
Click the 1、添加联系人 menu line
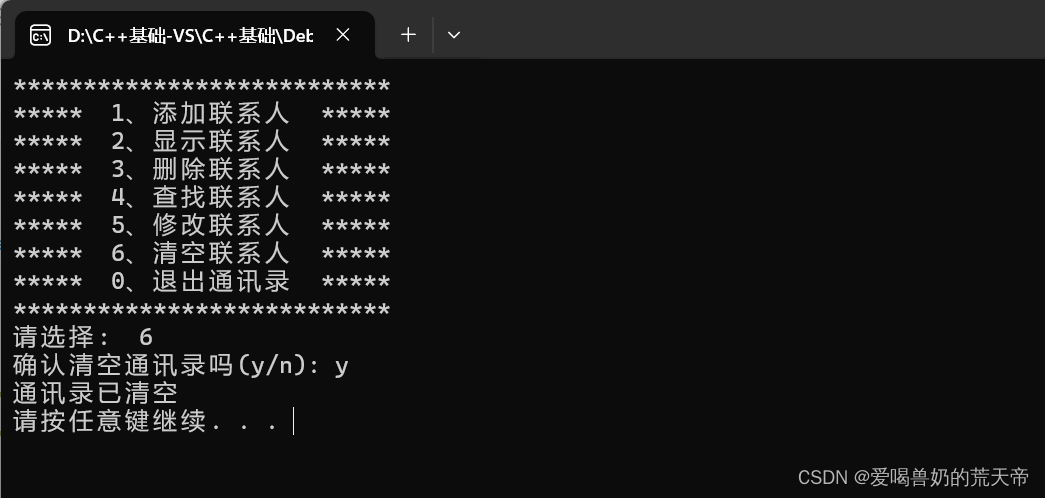(x=201, y=115)
